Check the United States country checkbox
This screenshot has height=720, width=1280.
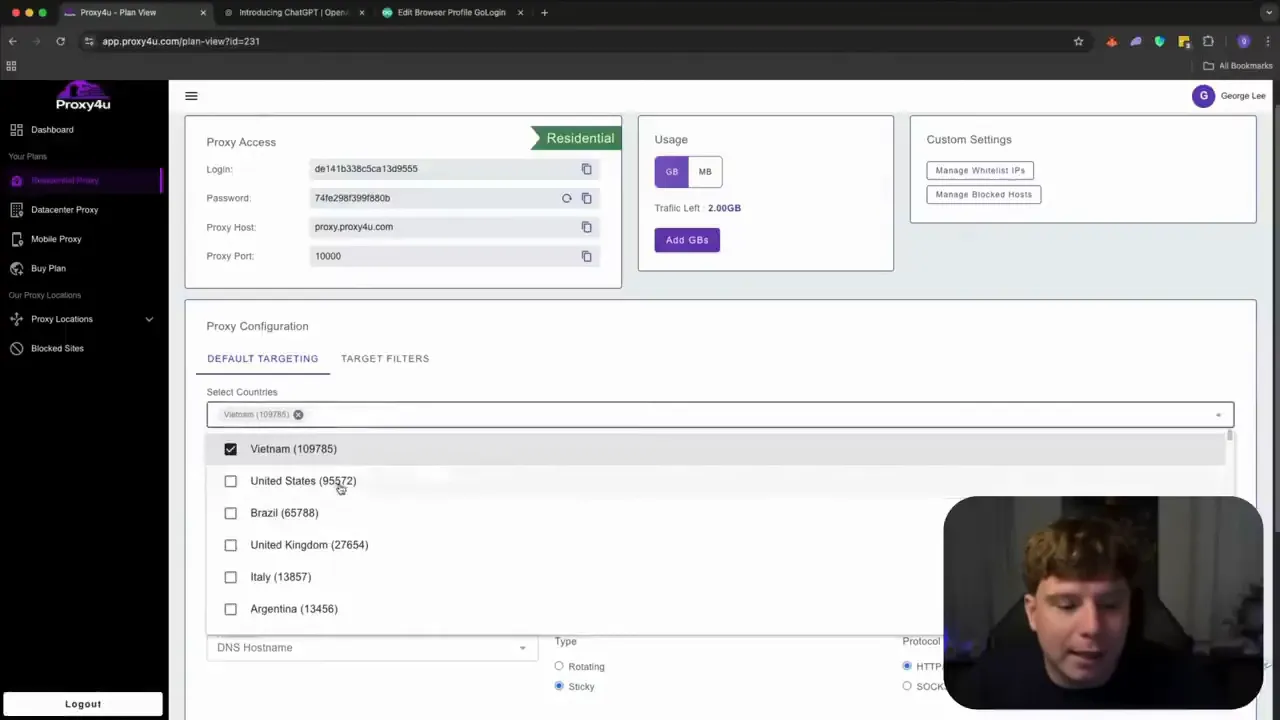pyautogui.click(x=230, y=481)
